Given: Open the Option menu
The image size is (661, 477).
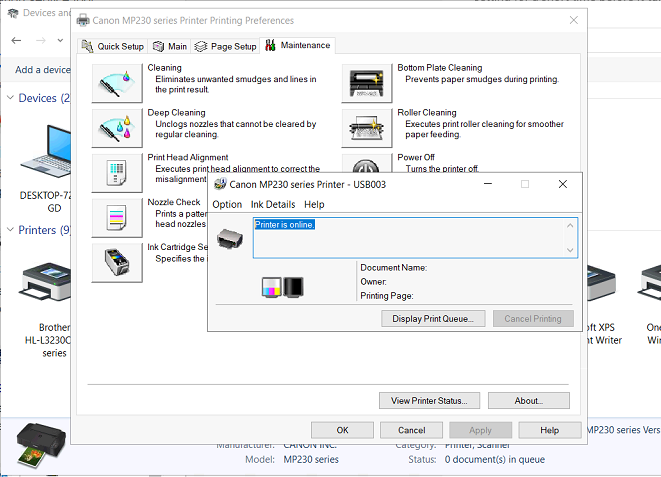Looking at the screenshot, I should click(x=227, y=204).
